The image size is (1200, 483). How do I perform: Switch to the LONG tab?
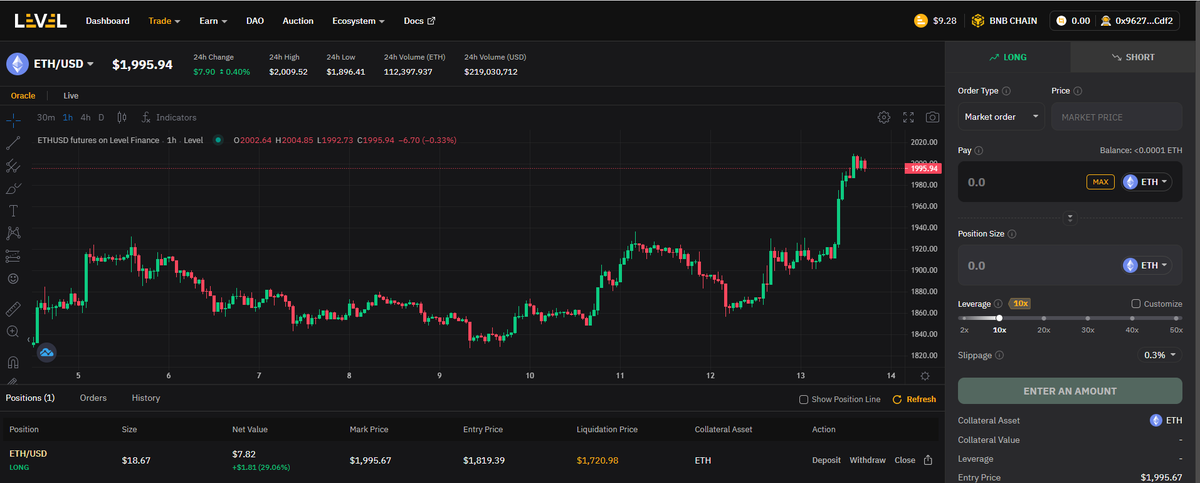(1008, 57)
